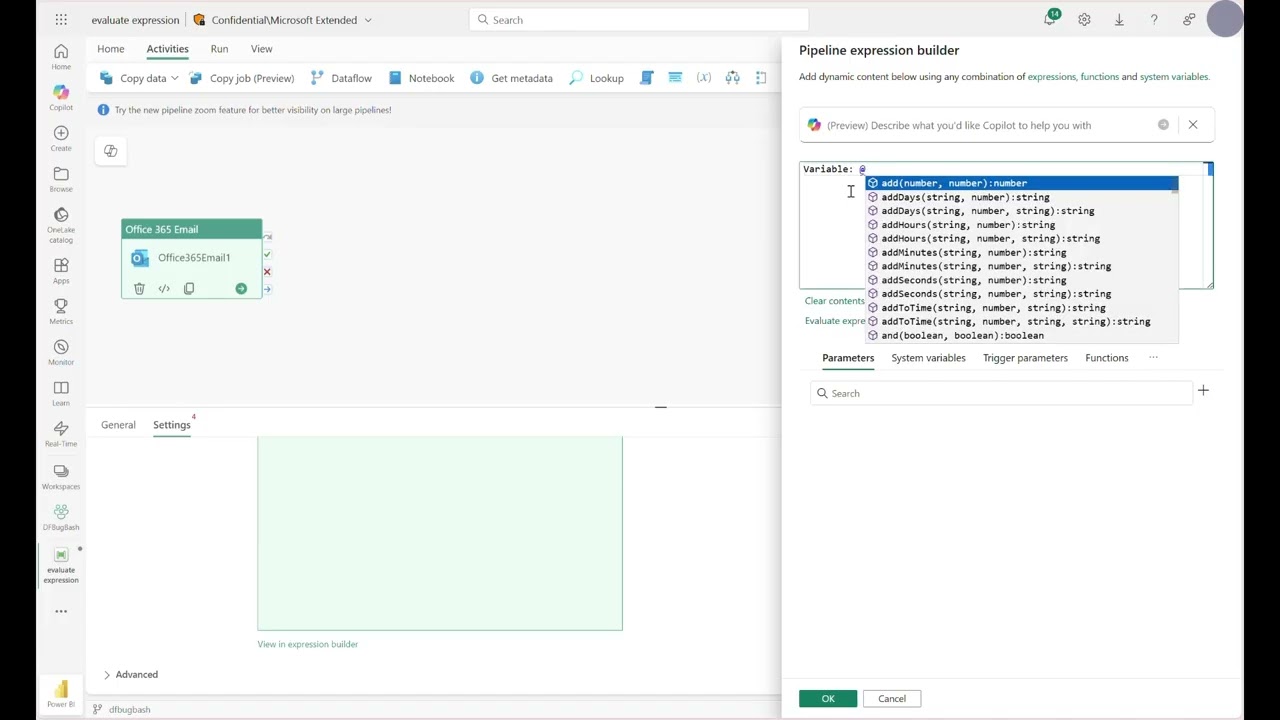1280x720 pixels.
Task: Click the parameters Search field
Action: click(x=1001, y=393)
